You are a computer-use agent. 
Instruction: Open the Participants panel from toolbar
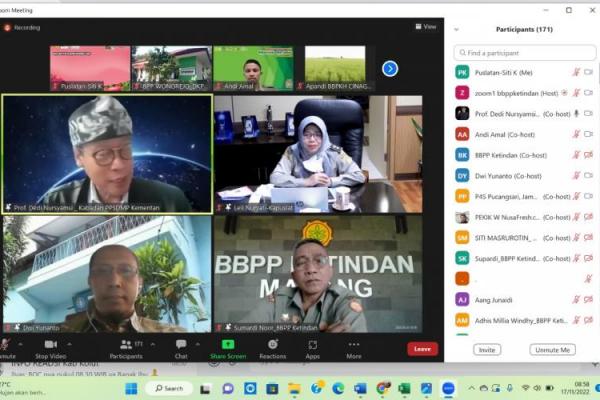[126, 349]
